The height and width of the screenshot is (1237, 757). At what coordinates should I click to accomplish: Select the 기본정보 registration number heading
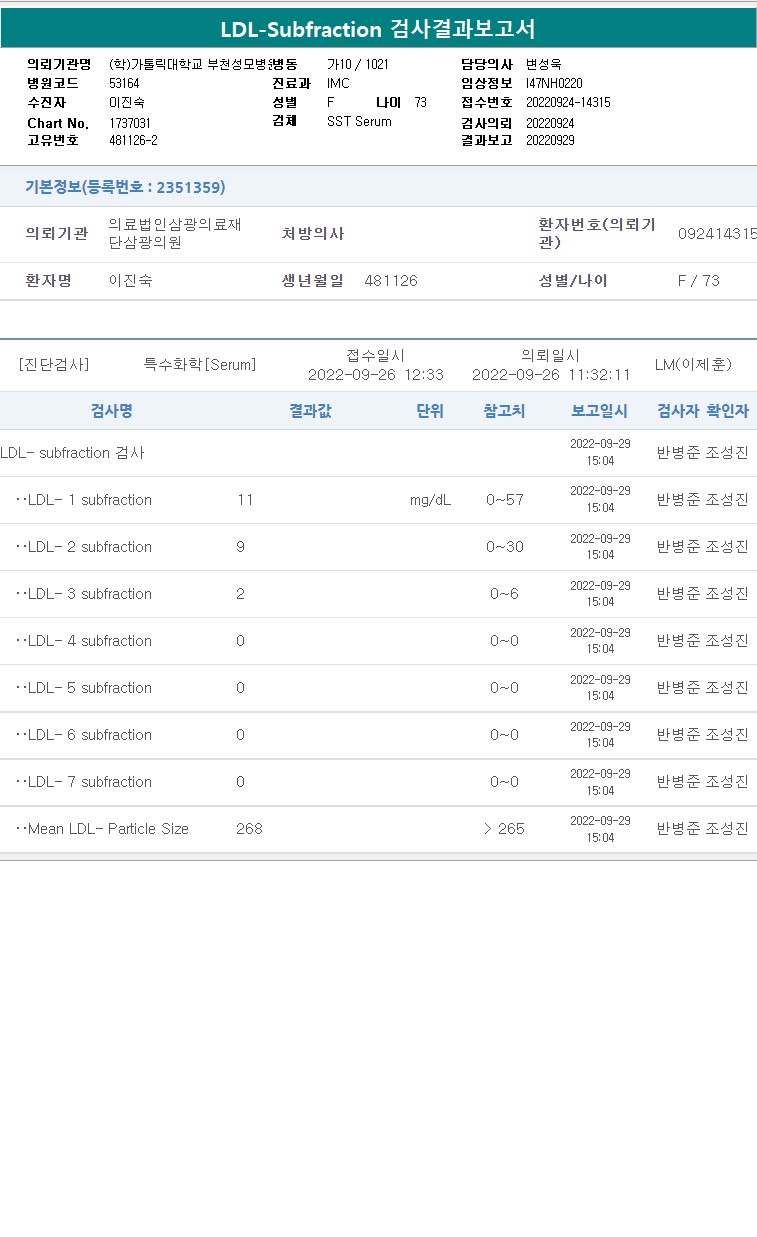click(125, 187)
